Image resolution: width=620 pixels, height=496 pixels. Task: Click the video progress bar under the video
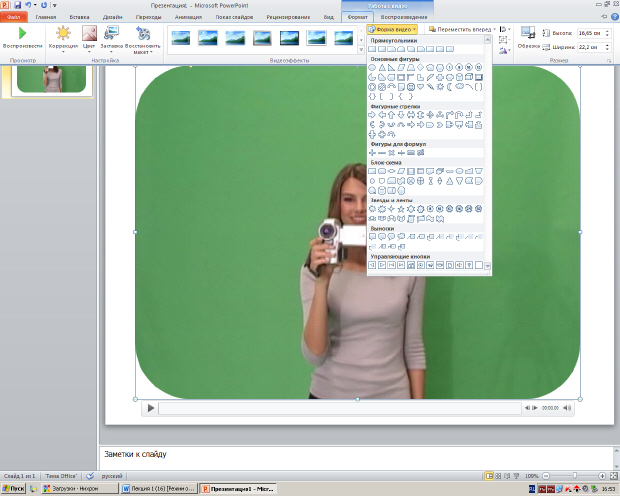(340, 408)
